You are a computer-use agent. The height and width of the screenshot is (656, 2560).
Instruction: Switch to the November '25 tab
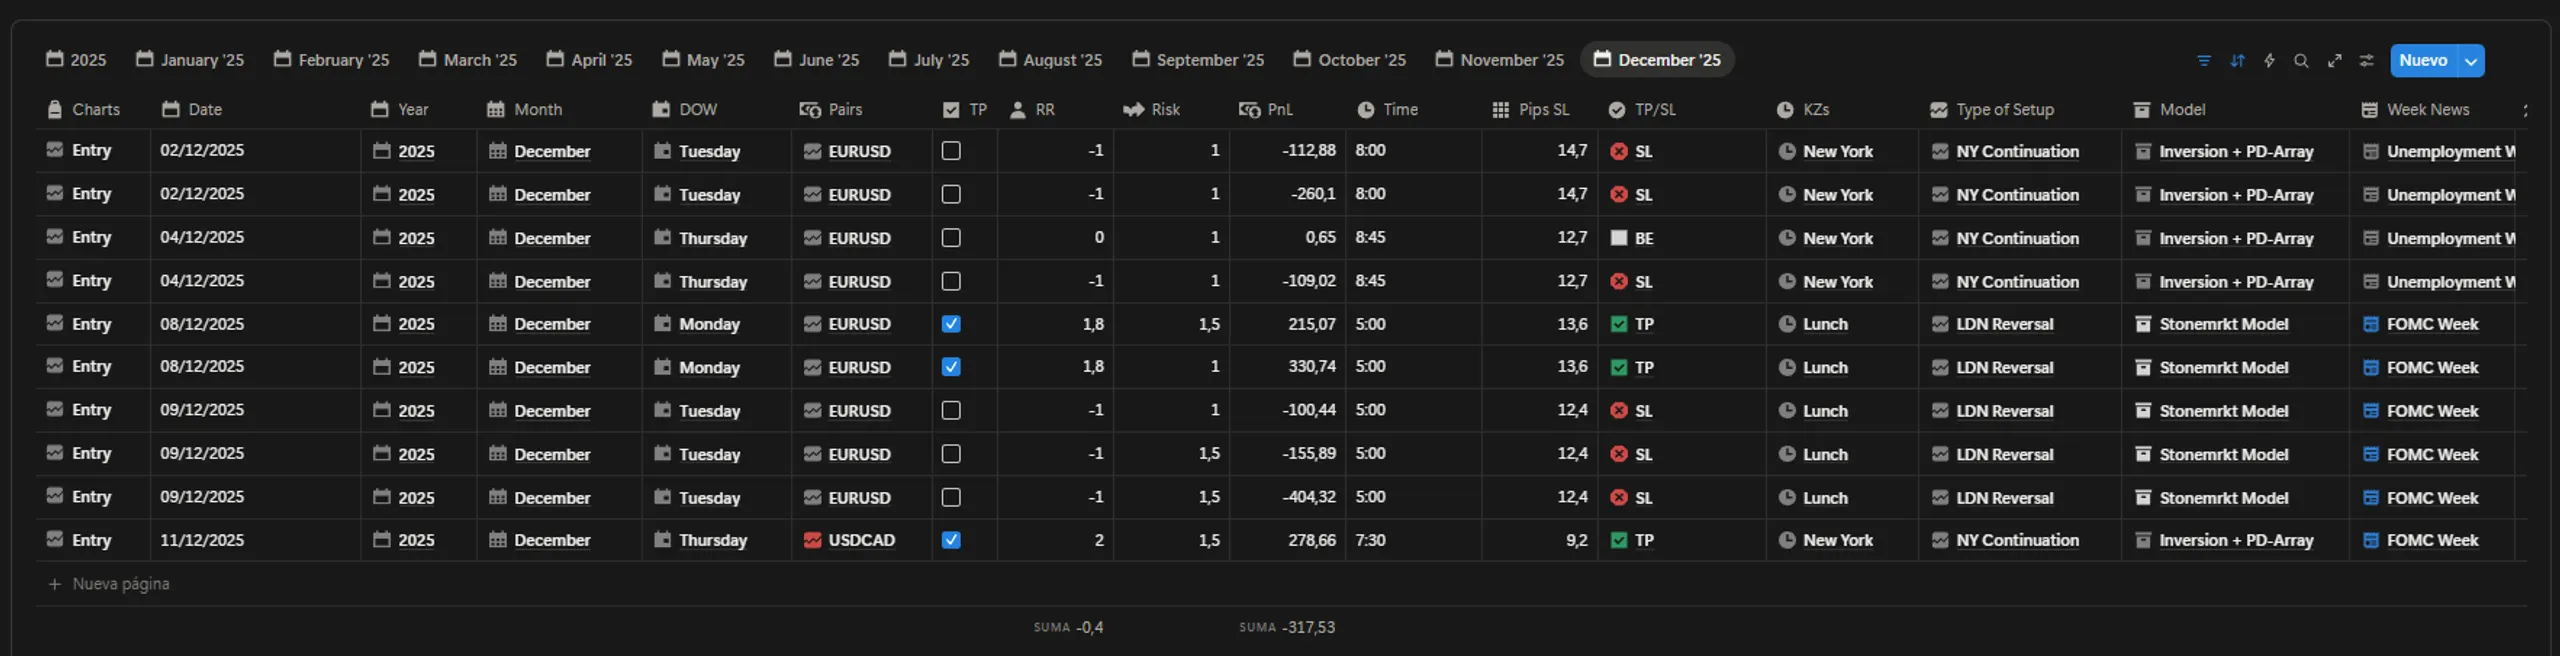point(1500,60)
